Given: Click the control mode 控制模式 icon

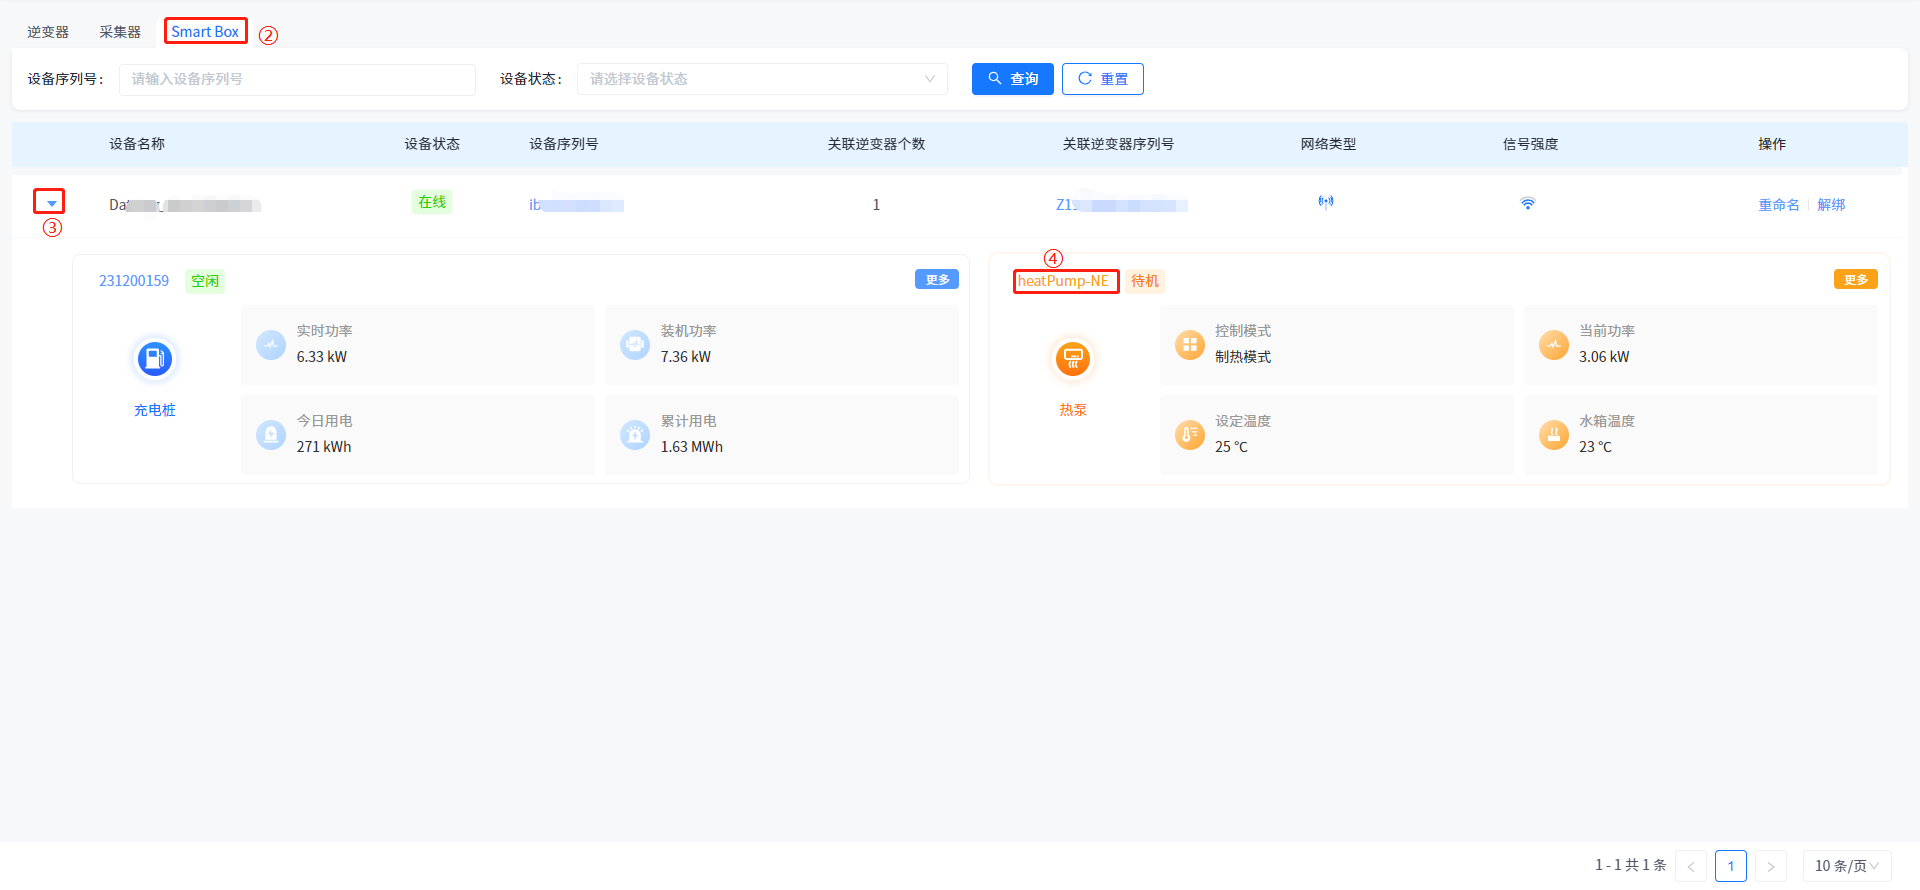Looking at the screenshot, I should 1189,345.
